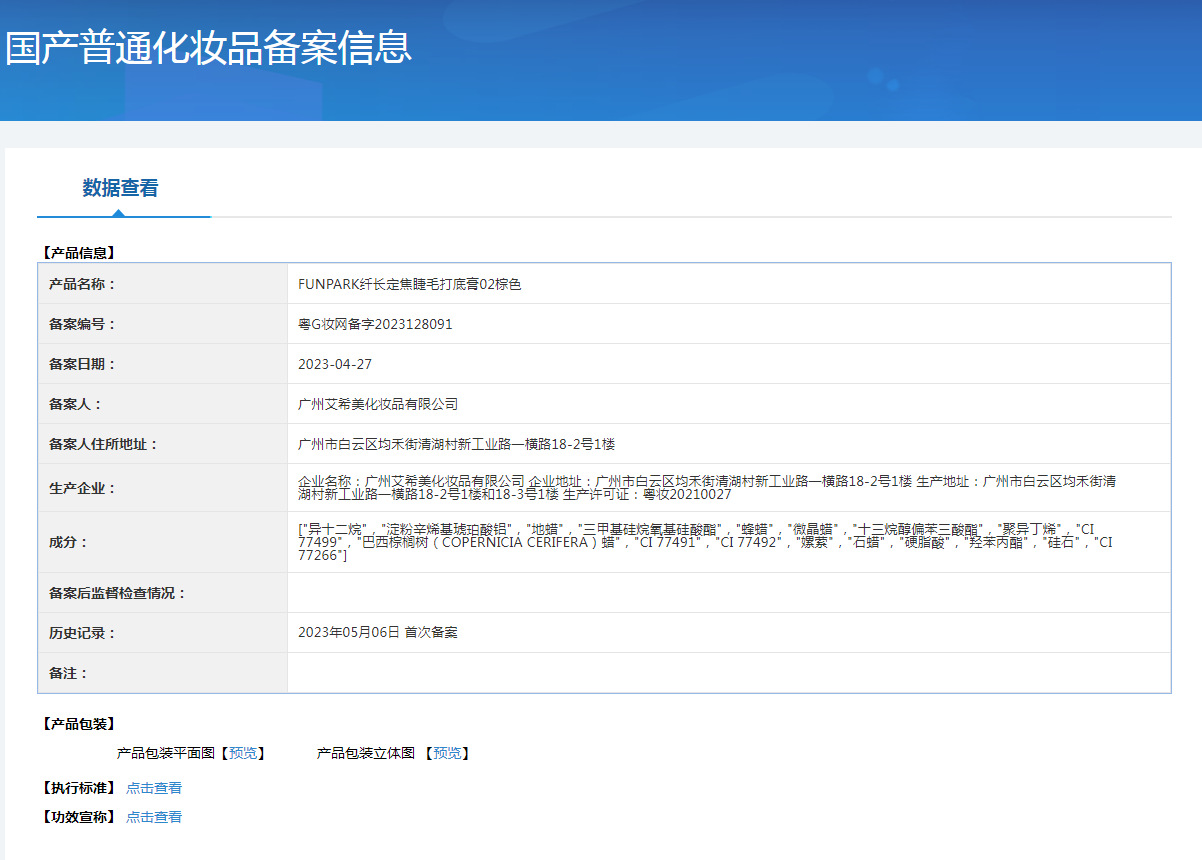Screen dimensions: 1202x860
Task: Click the 成分 ingredient list text
Action: [x=705, y=542]
